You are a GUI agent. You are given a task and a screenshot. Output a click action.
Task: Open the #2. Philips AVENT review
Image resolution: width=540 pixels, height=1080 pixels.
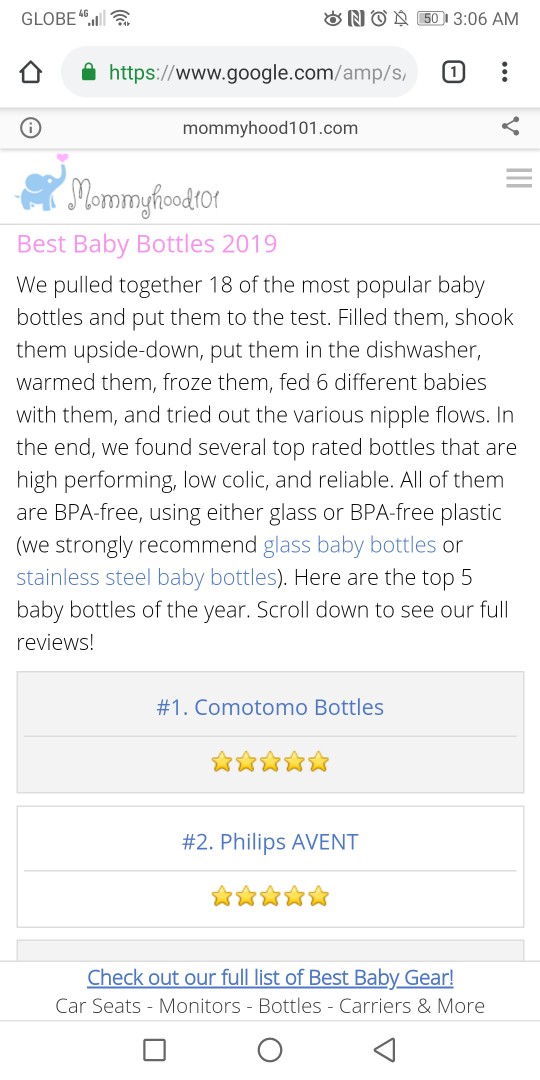point(270,842)
